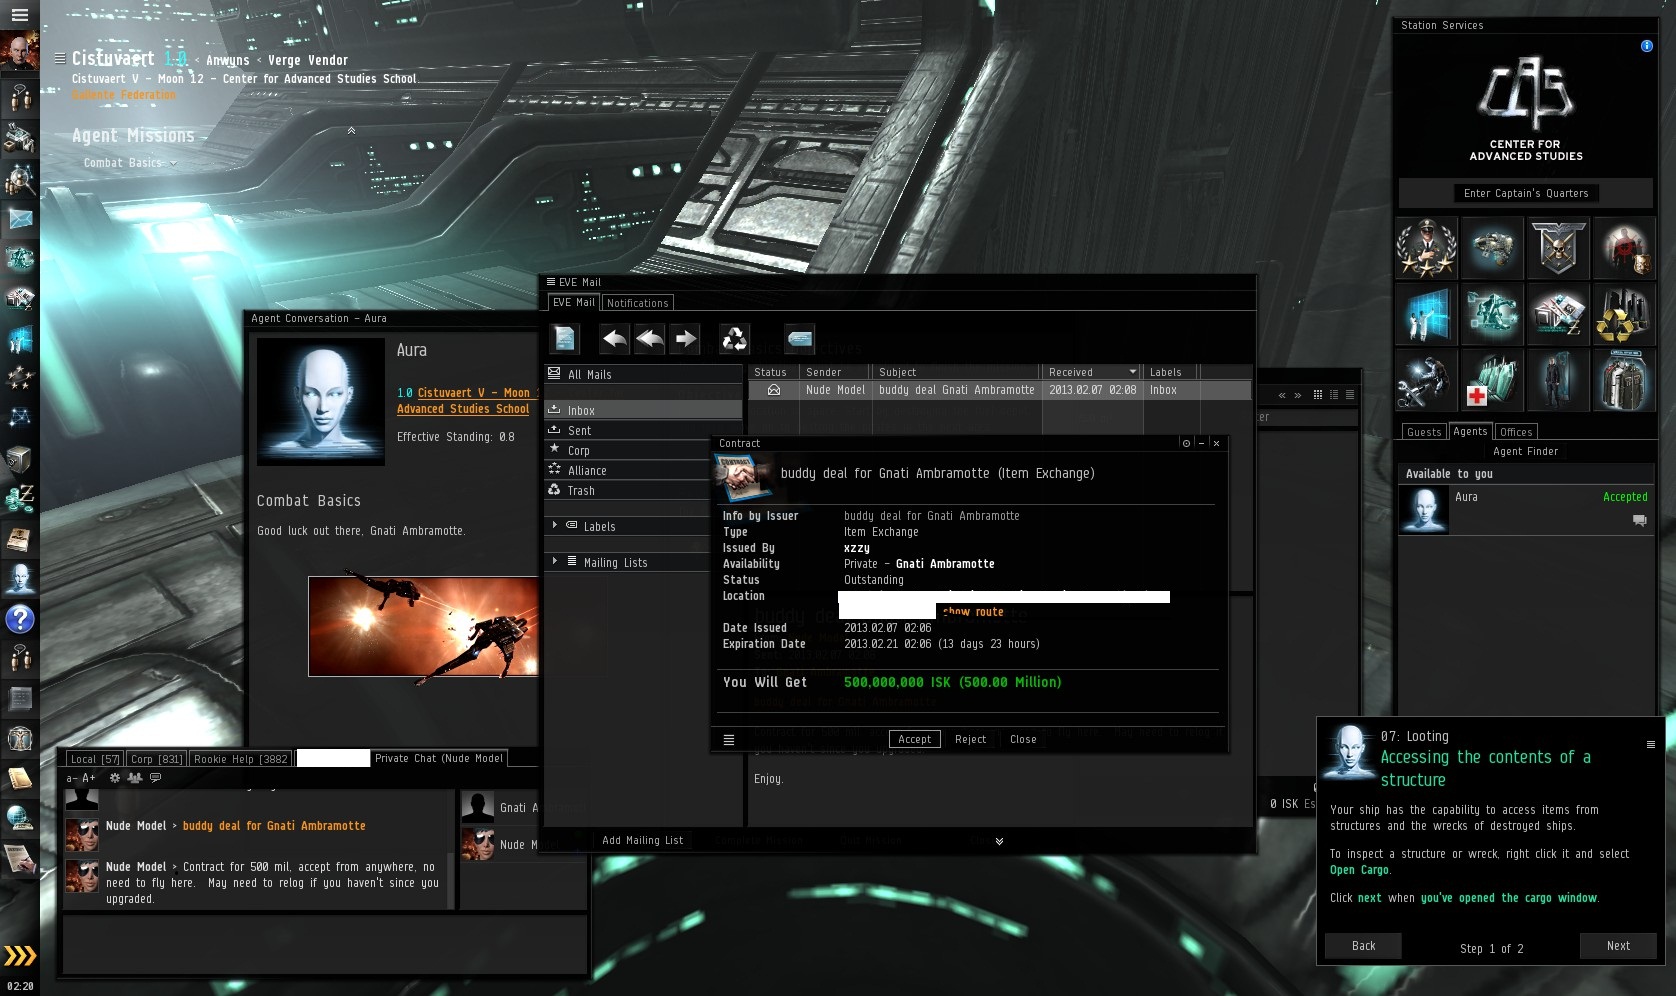
Task: Switch to the Guests tab
Action: tap(1424, 432)
